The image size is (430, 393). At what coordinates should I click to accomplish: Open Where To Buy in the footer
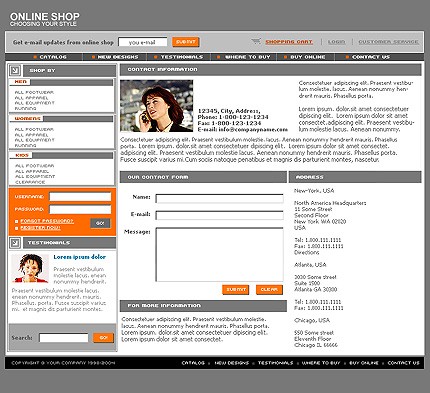click(321, 363)
